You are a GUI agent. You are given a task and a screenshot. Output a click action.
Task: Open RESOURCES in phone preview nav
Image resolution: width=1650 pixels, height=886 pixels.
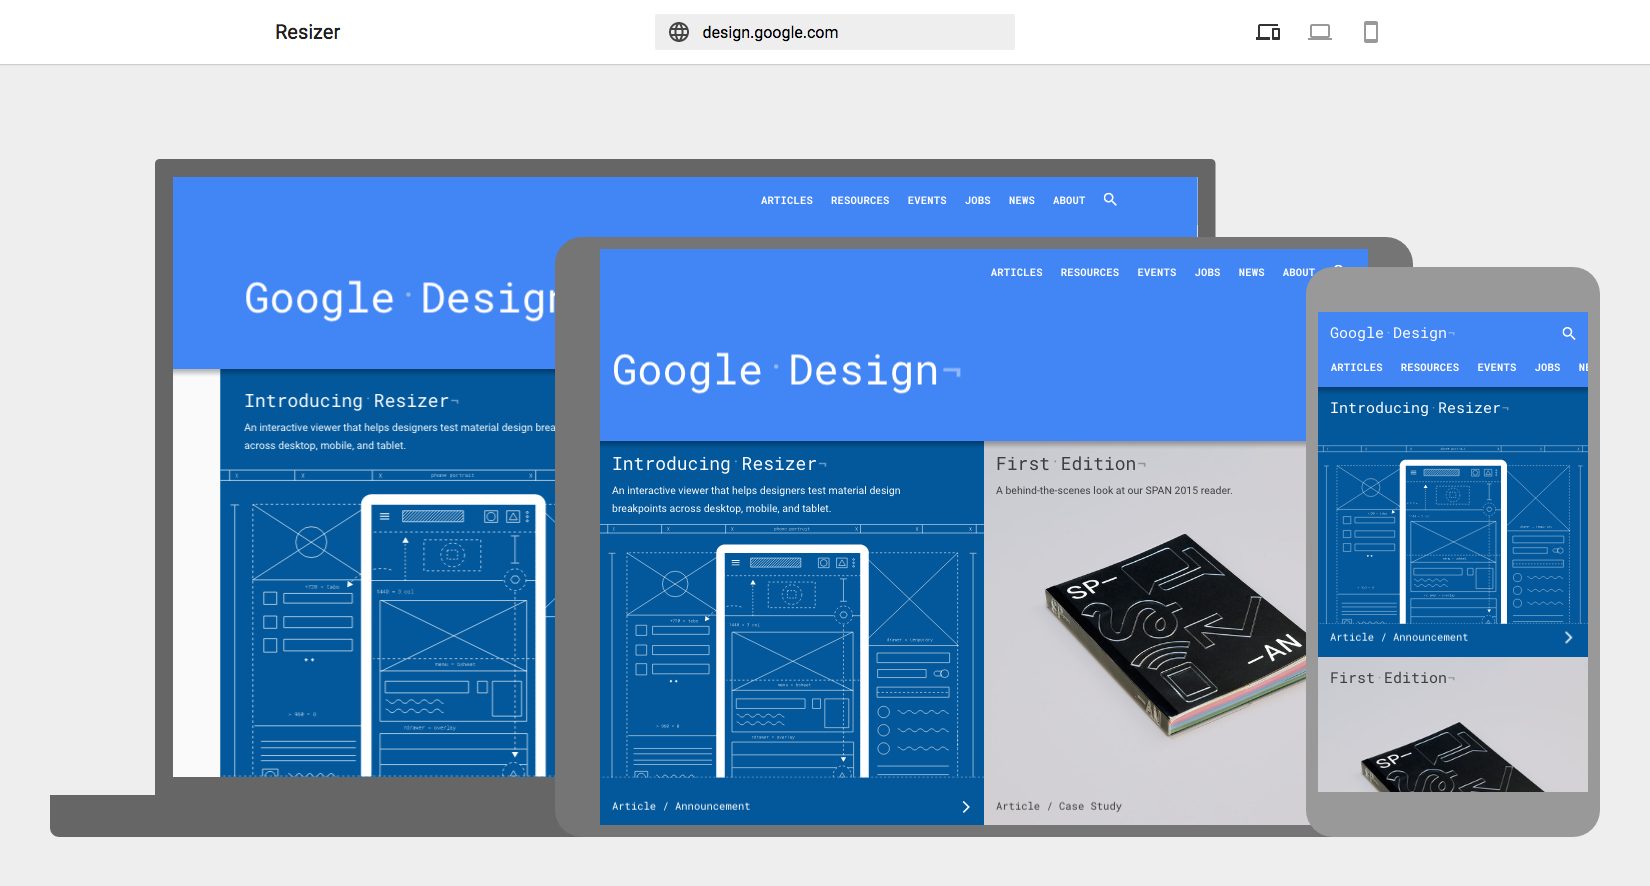pyautogui.click(x=1430, y=368)
